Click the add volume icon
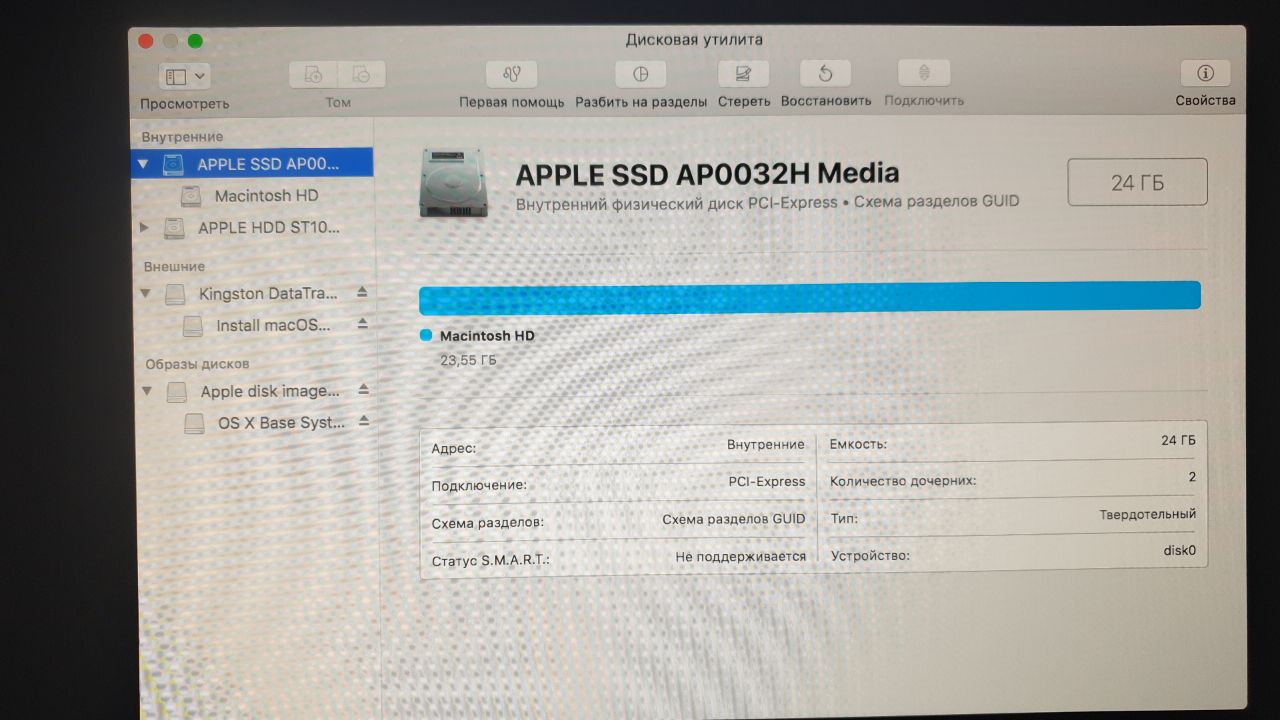This screenshot has height=720, width=1280. pyautogui.click(x=313, y=75)
